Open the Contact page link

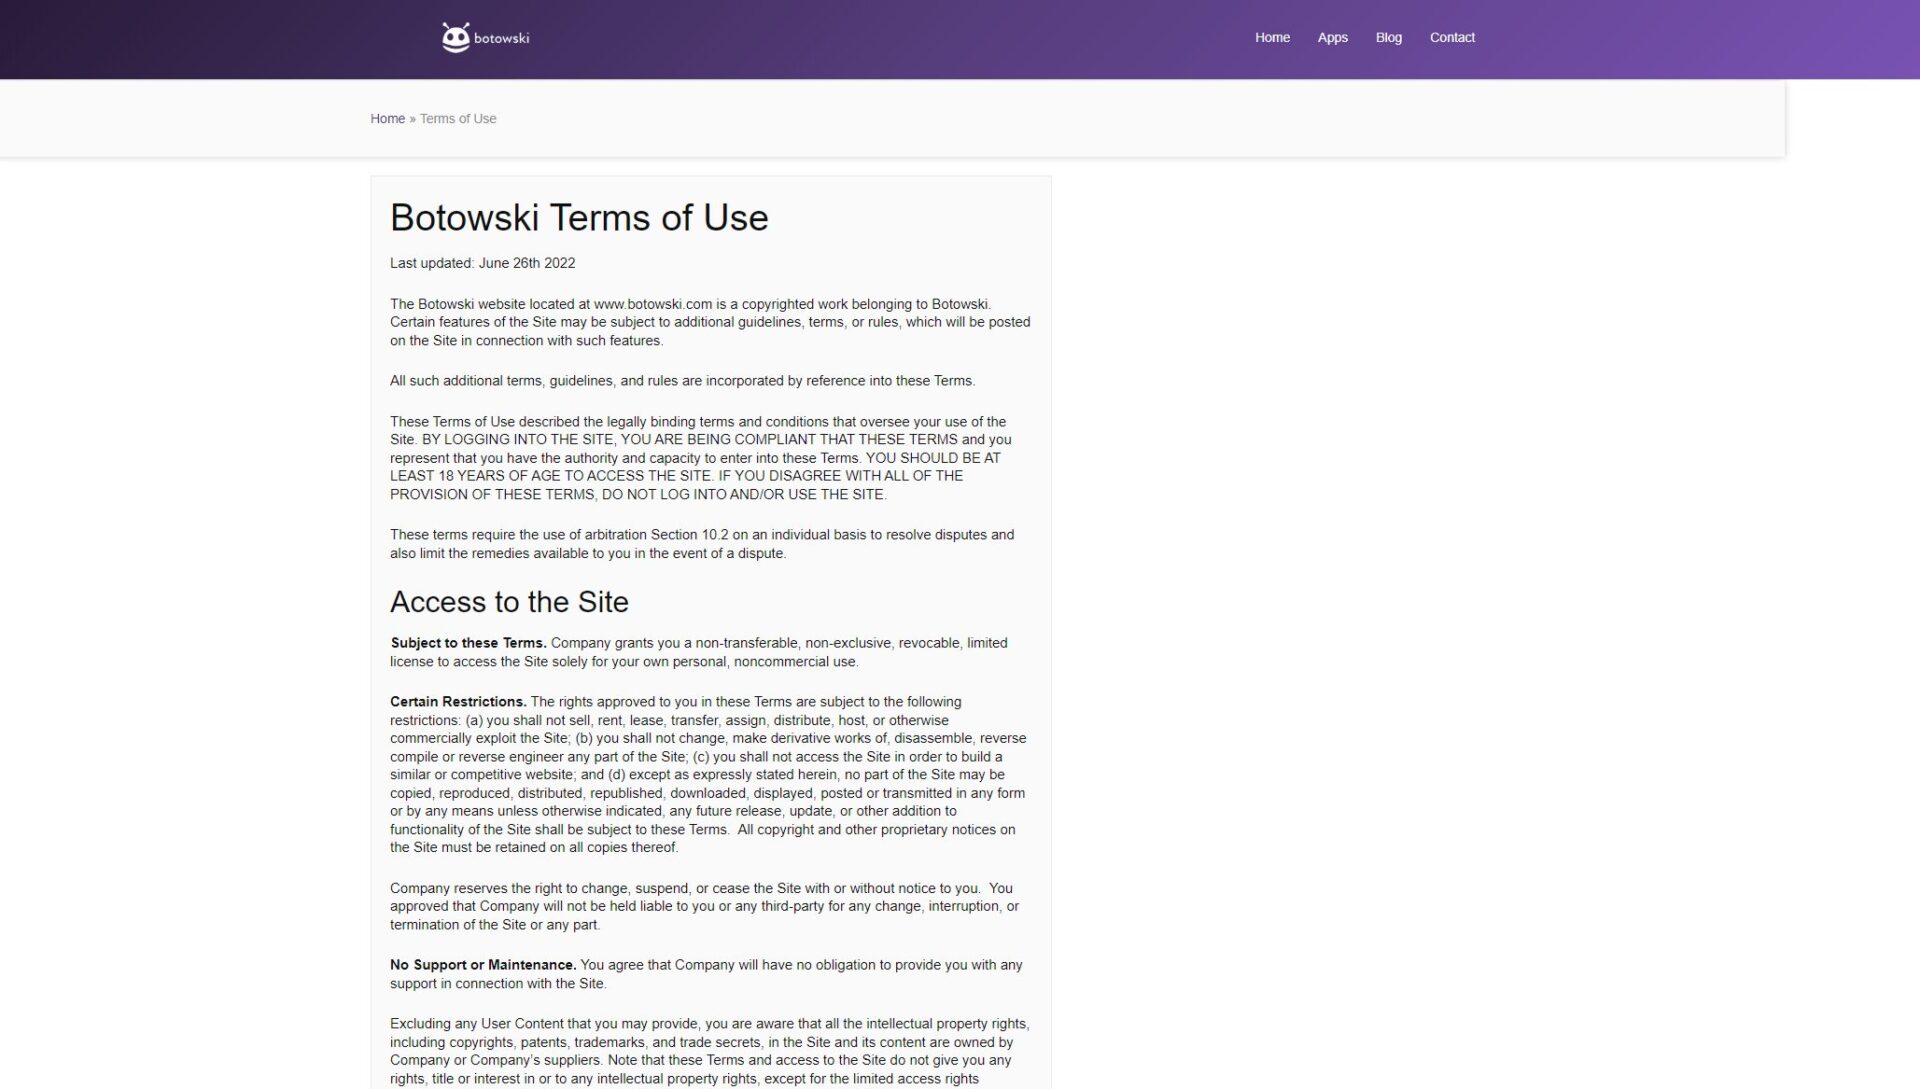pos(1452,38)
